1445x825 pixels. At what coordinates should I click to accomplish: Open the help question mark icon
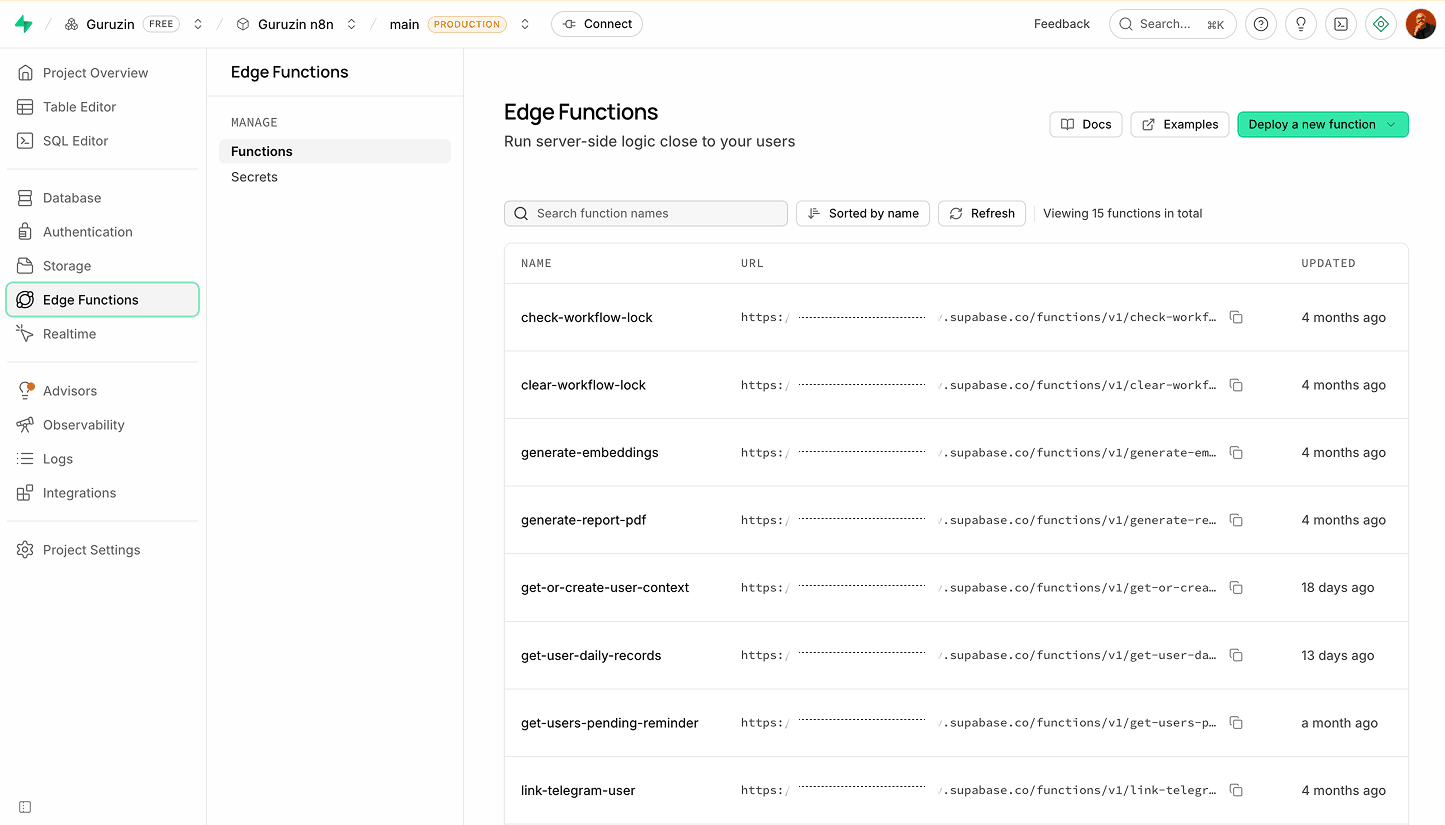coord(1261,24)
